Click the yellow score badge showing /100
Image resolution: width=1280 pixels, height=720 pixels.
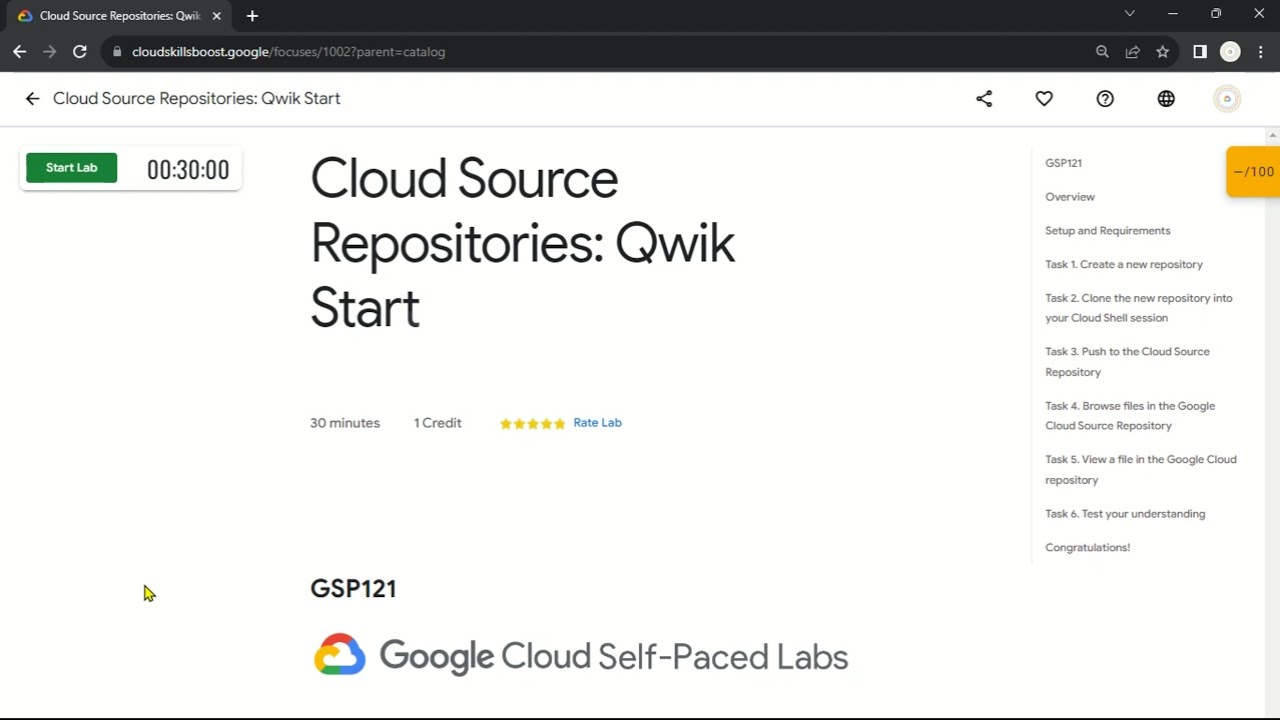point(1253,172)
